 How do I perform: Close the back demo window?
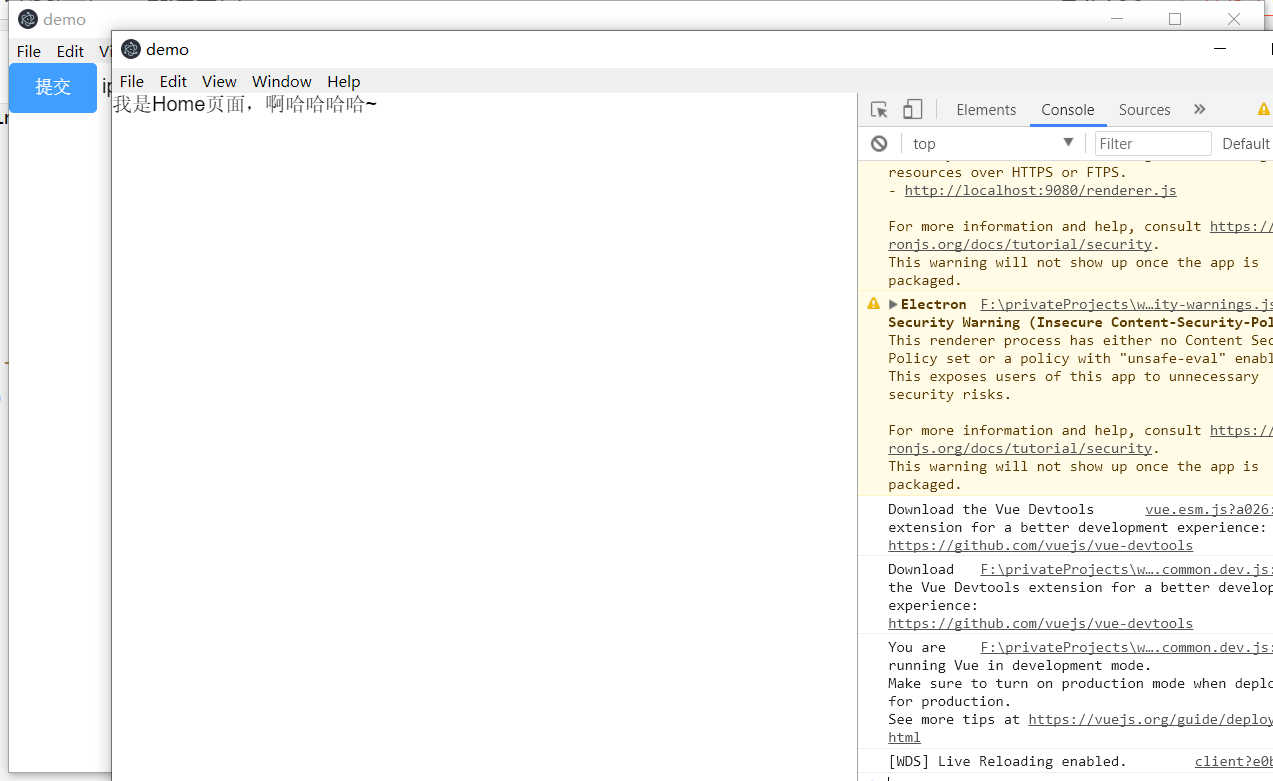pyautogui.click(x=1234, y=19)
